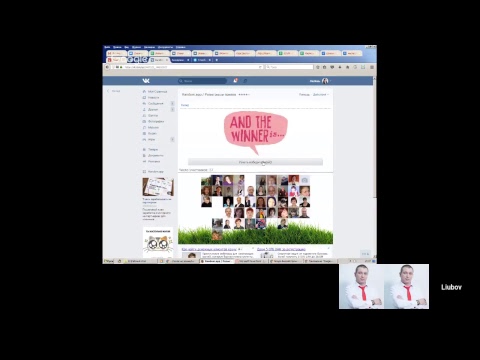Open the Firefox hamburger menu icon

click(372, 67)
